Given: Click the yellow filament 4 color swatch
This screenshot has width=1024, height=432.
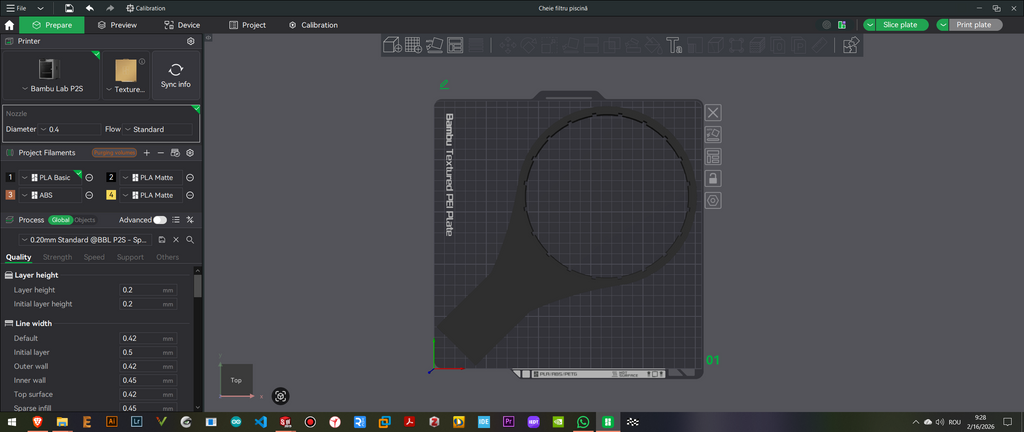Looking at the screenshot, I should (x=111, y=195).
